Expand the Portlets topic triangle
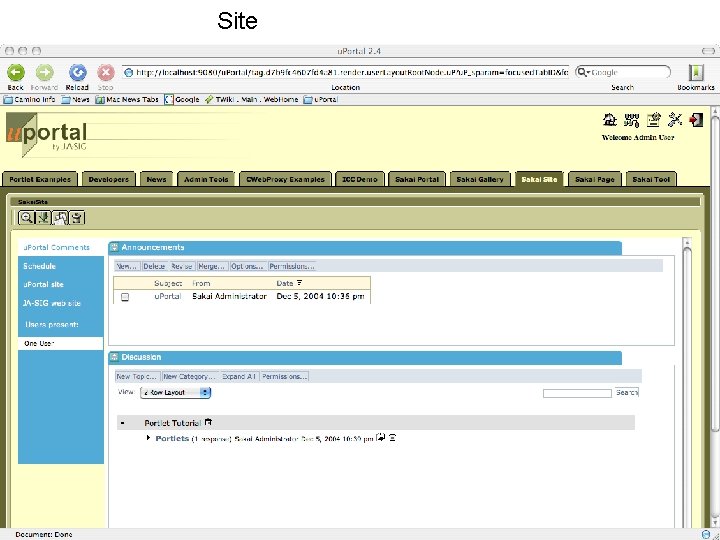This screenshot has height=540, width=720. (148, 438)
